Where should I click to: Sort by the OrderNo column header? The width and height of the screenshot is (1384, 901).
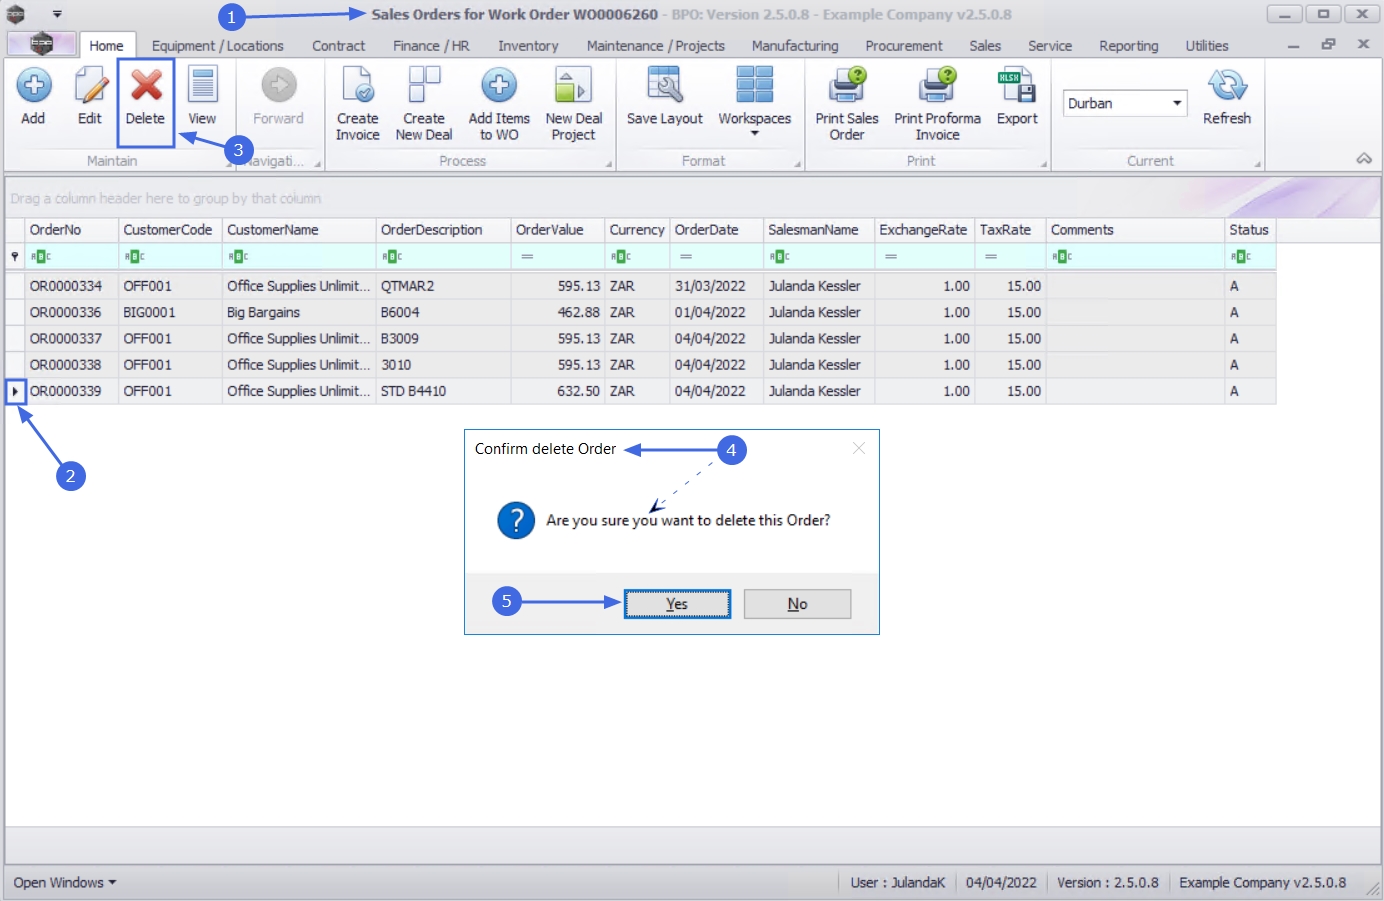pyautogui.click(x=71, y=230)
